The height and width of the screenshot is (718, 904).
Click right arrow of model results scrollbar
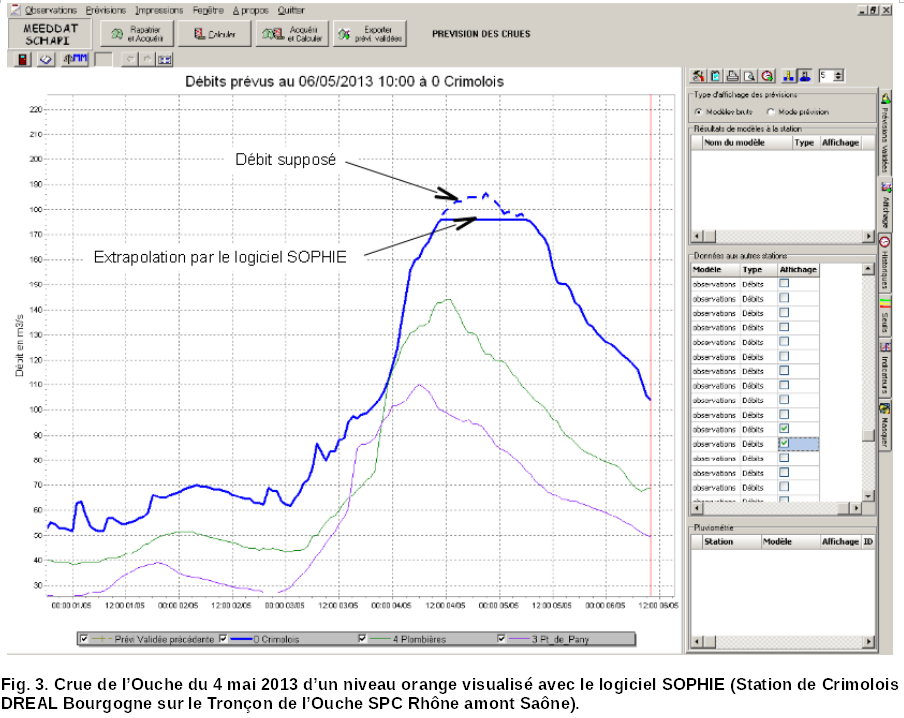868,236
